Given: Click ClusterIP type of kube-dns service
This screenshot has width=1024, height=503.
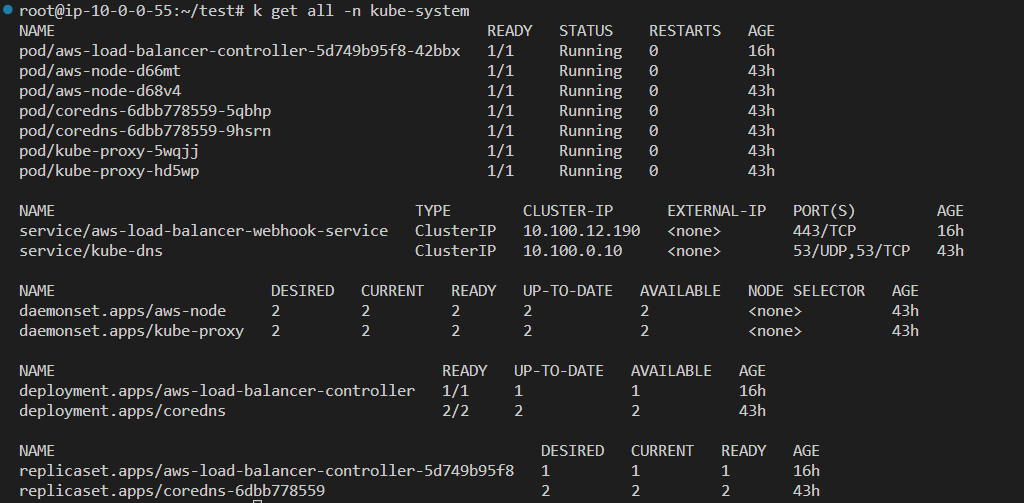Looking at the screenshot, I should (x=455, y=251).
